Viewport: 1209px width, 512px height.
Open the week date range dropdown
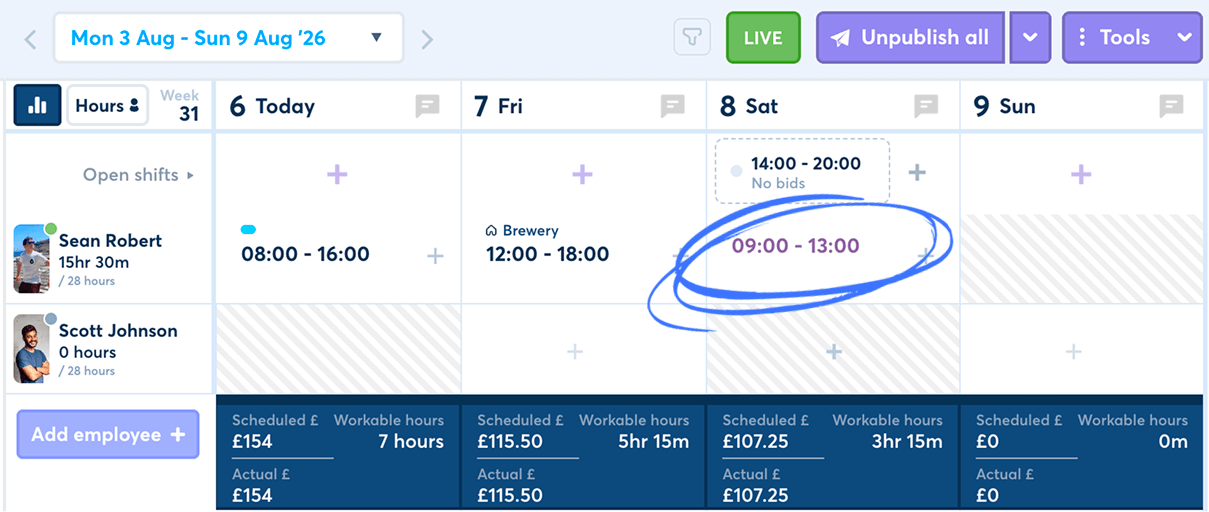pos(228,38)
